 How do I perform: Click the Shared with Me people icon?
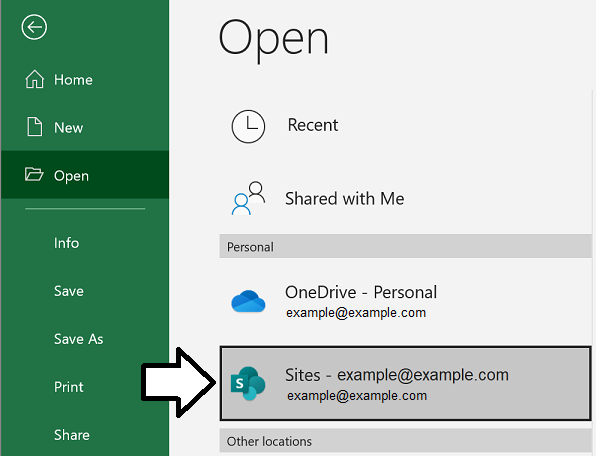(x=248, y=198)
